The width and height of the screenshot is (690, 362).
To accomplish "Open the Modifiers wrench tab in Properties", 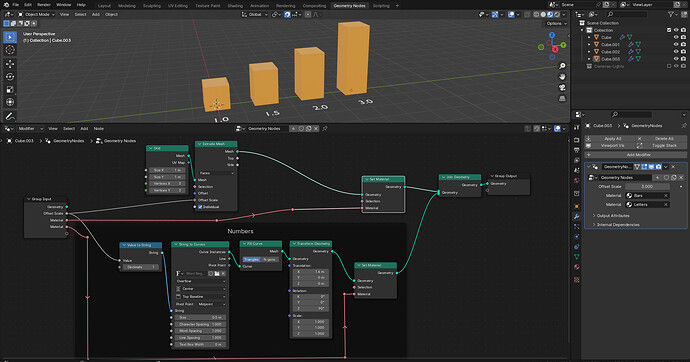I will [576, 216].
